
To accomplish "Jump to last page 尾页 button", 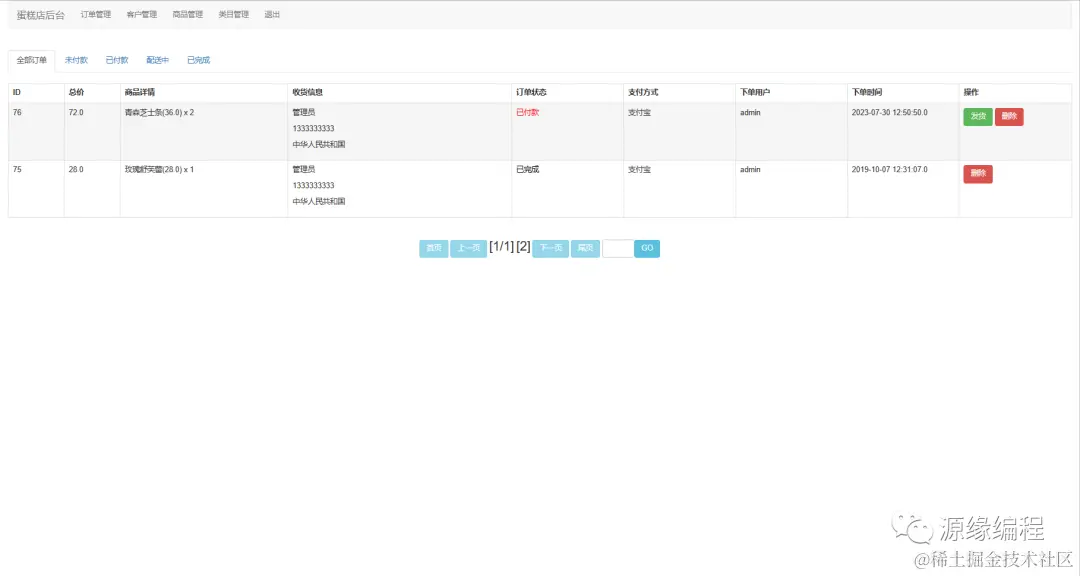I will click(585, 248).
